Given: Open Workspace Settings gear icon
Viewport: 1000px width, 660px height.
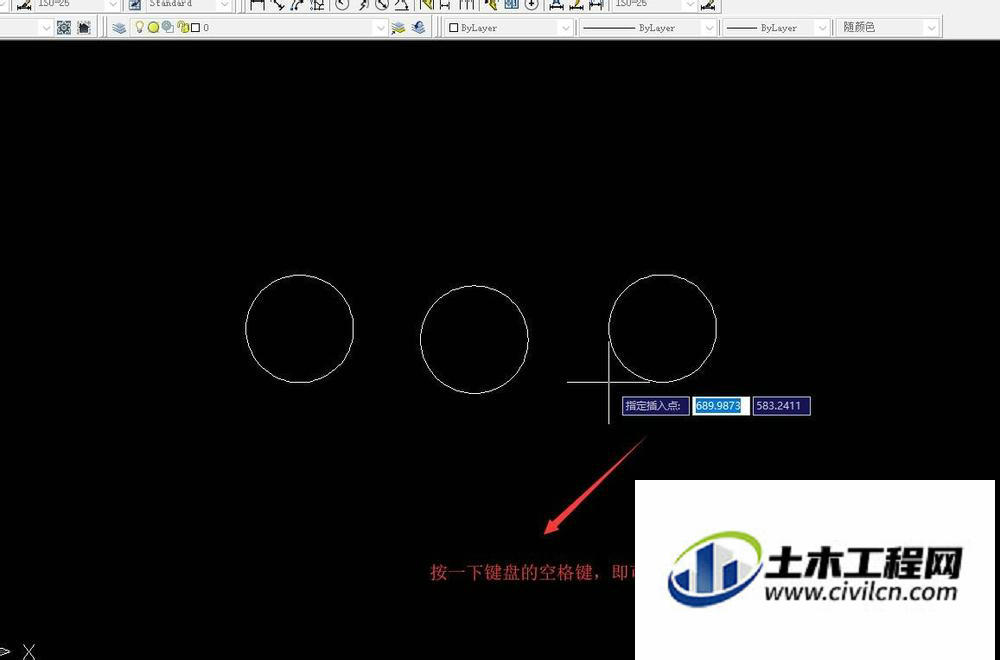Looking at the screenshot, I should click(64, 27).
